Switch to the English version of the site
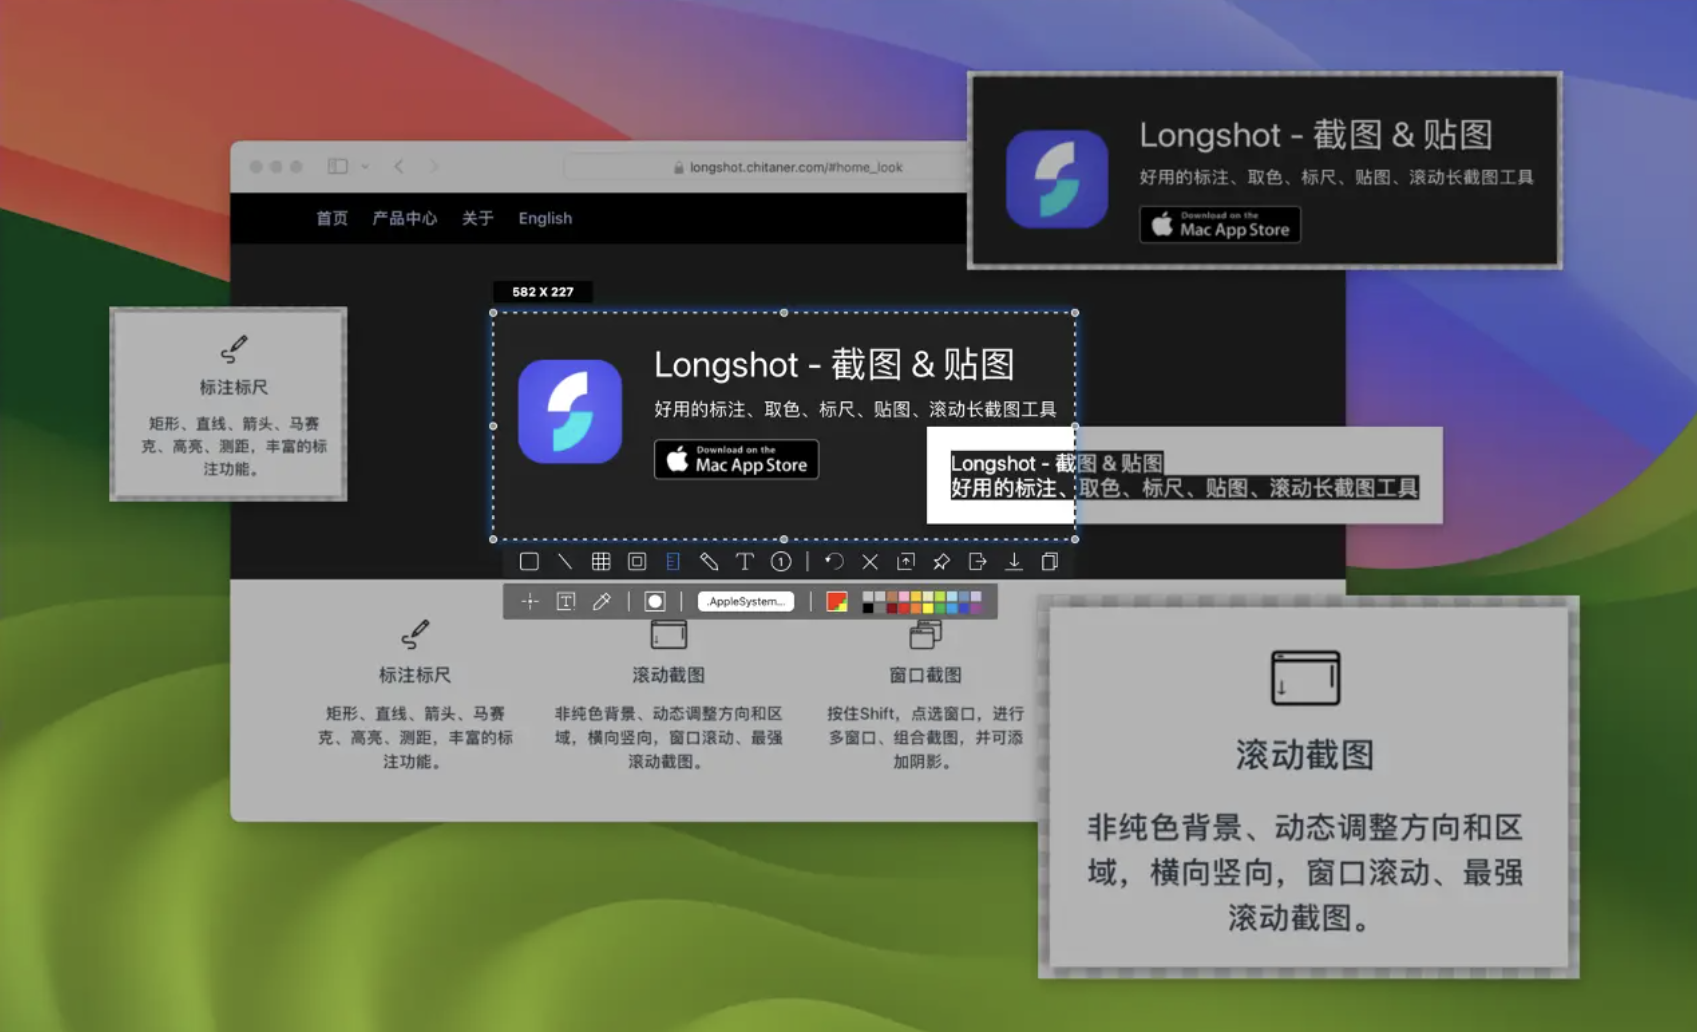The image size is (1697, 1032). (x=545, y=218)
